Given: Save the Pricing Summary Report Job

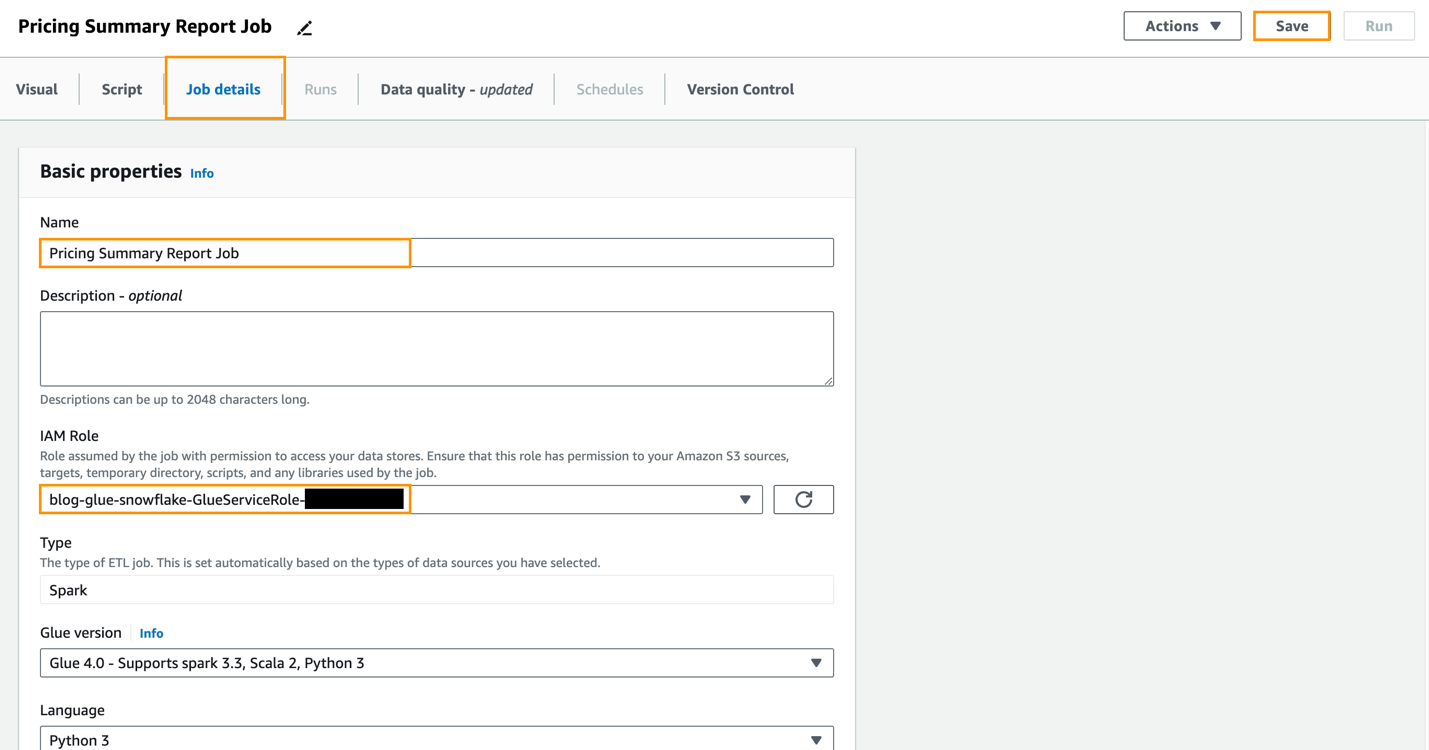Looking at the screenshot, I should pos(1291,26).
